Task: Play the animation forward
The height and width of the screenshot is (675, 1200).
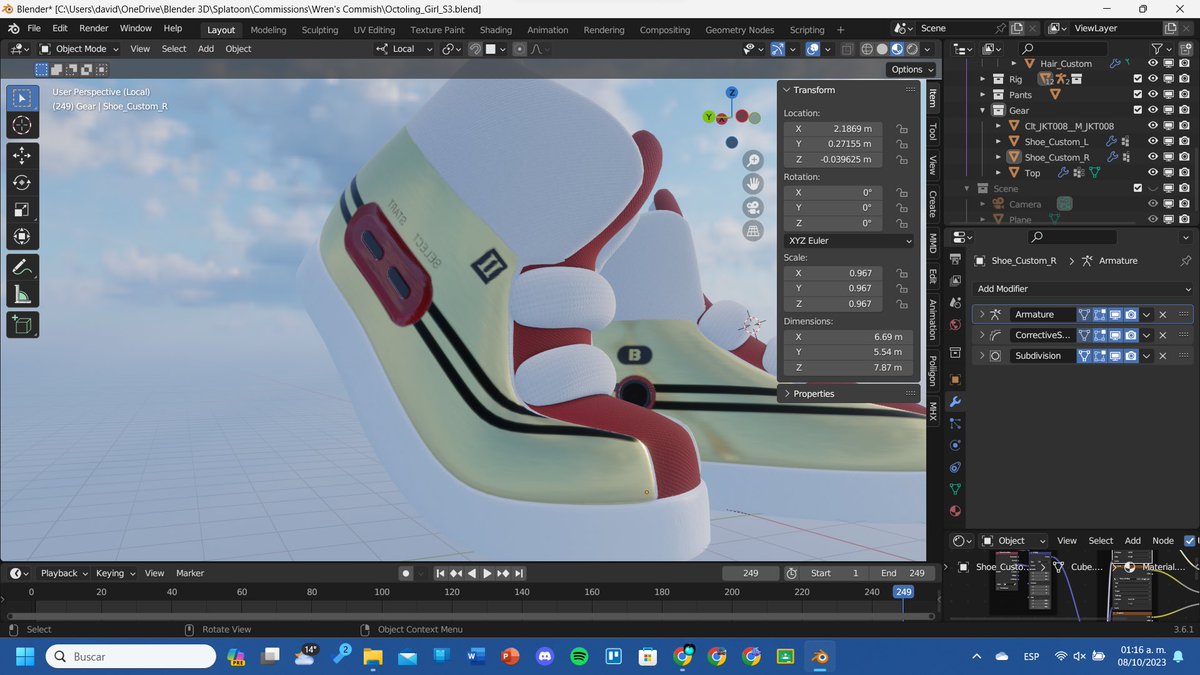Action: 487,573
